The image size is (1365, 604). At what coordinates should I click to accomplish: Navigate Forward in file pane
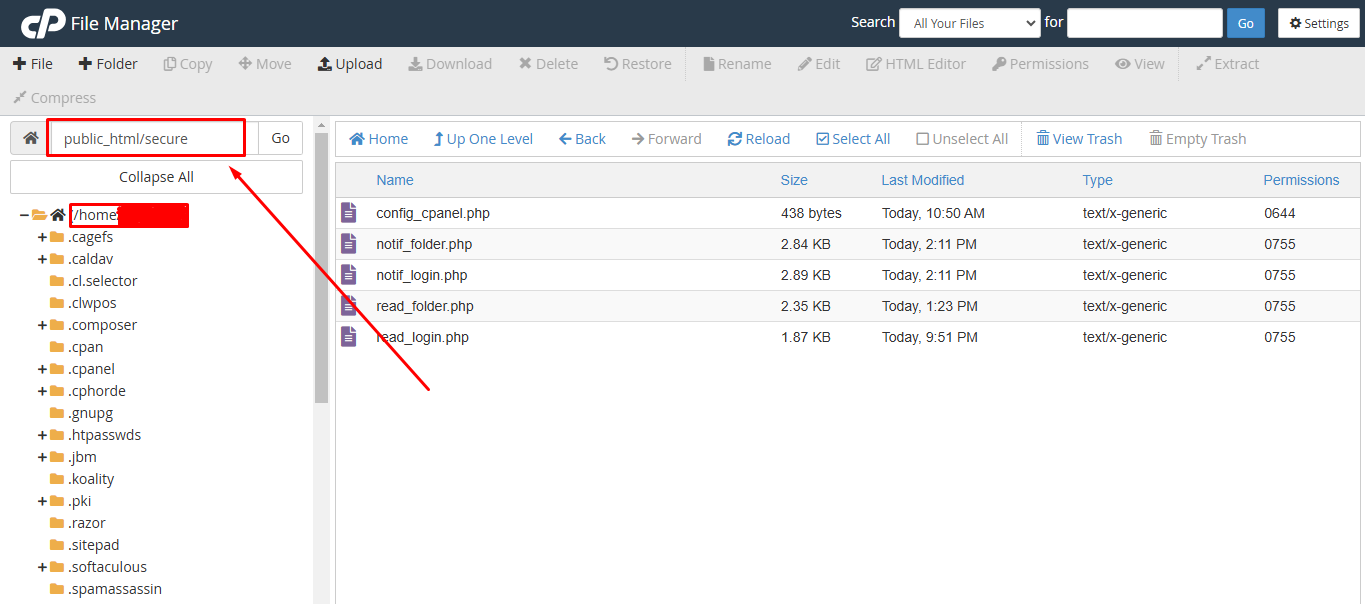point(667,139)
